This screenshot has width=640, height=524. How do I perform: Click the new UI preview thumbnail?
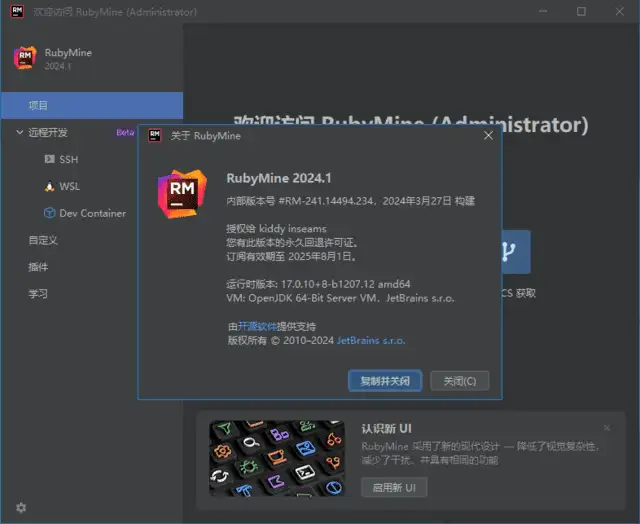click(277, 458)
